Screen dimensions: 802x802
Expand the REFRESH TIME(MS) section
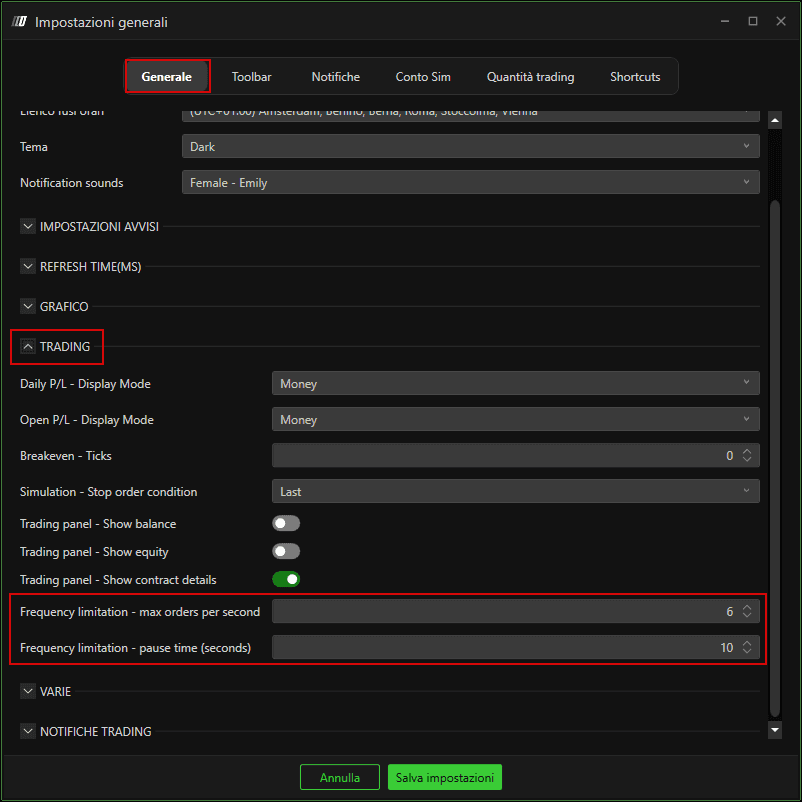tap(28, 266)
